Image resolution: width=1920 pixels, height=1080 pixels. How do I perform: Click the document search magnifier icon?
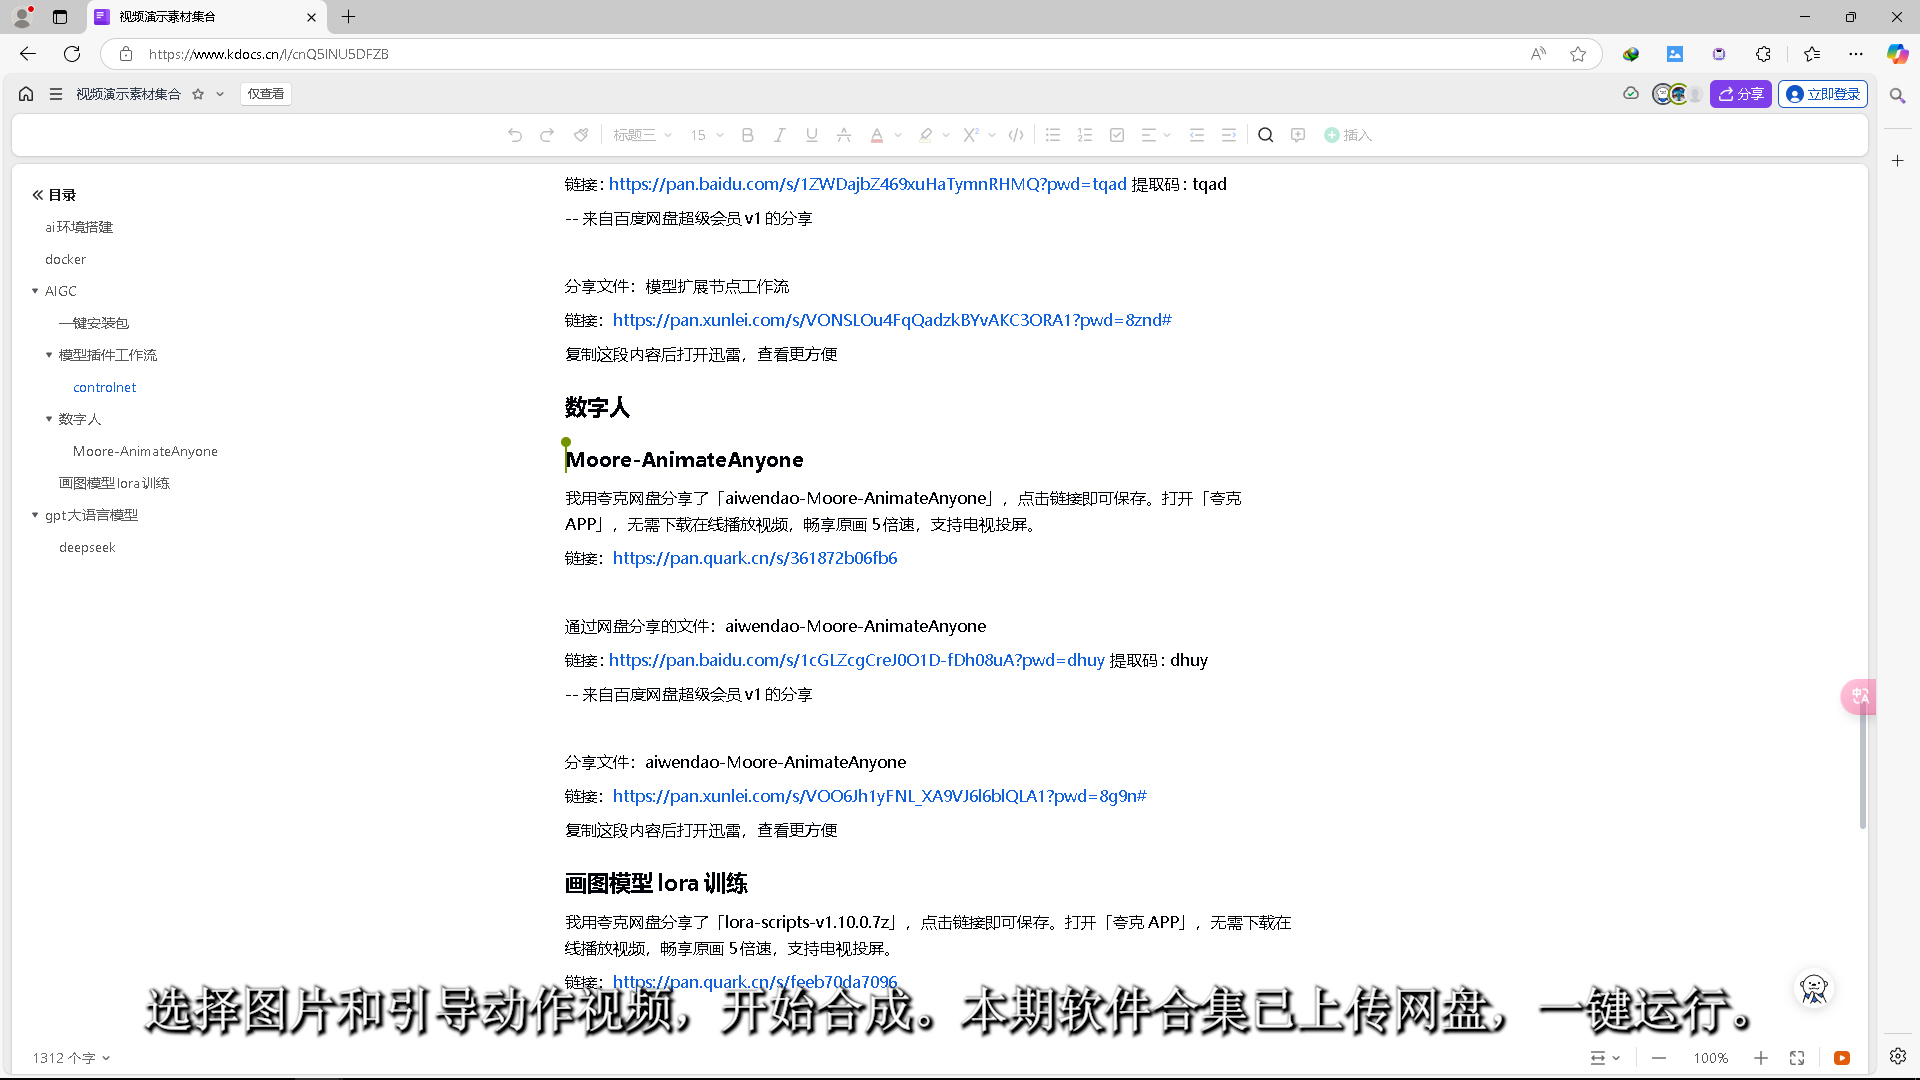[x=1265, y=135]
